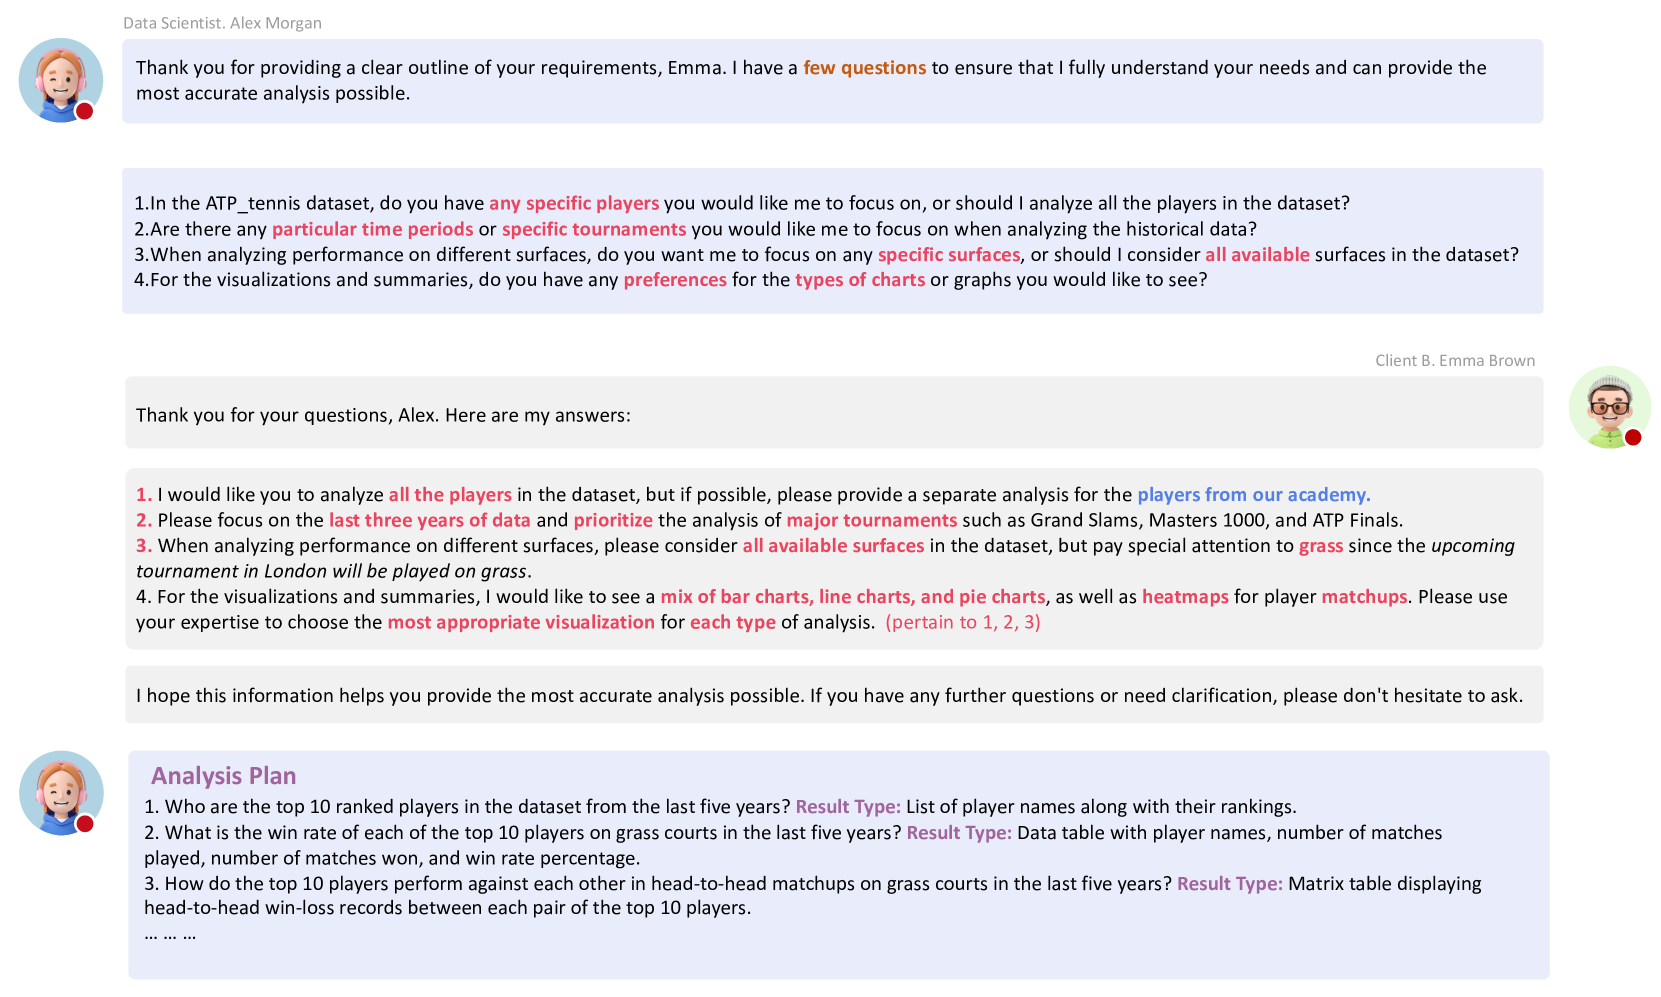
Task: Click Alex Morgan's avatar beside Analysis Plan
Action: pos(61,793)
